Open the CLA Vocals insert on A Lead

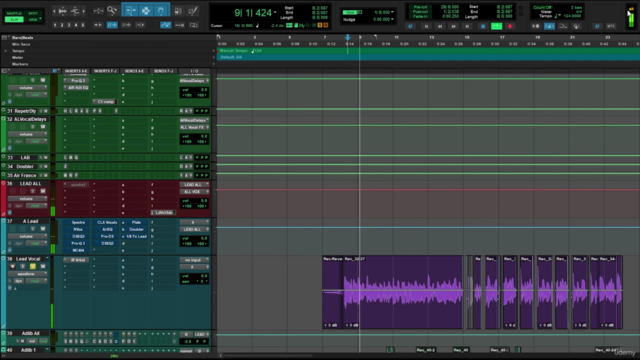click(x=107, y=222)
